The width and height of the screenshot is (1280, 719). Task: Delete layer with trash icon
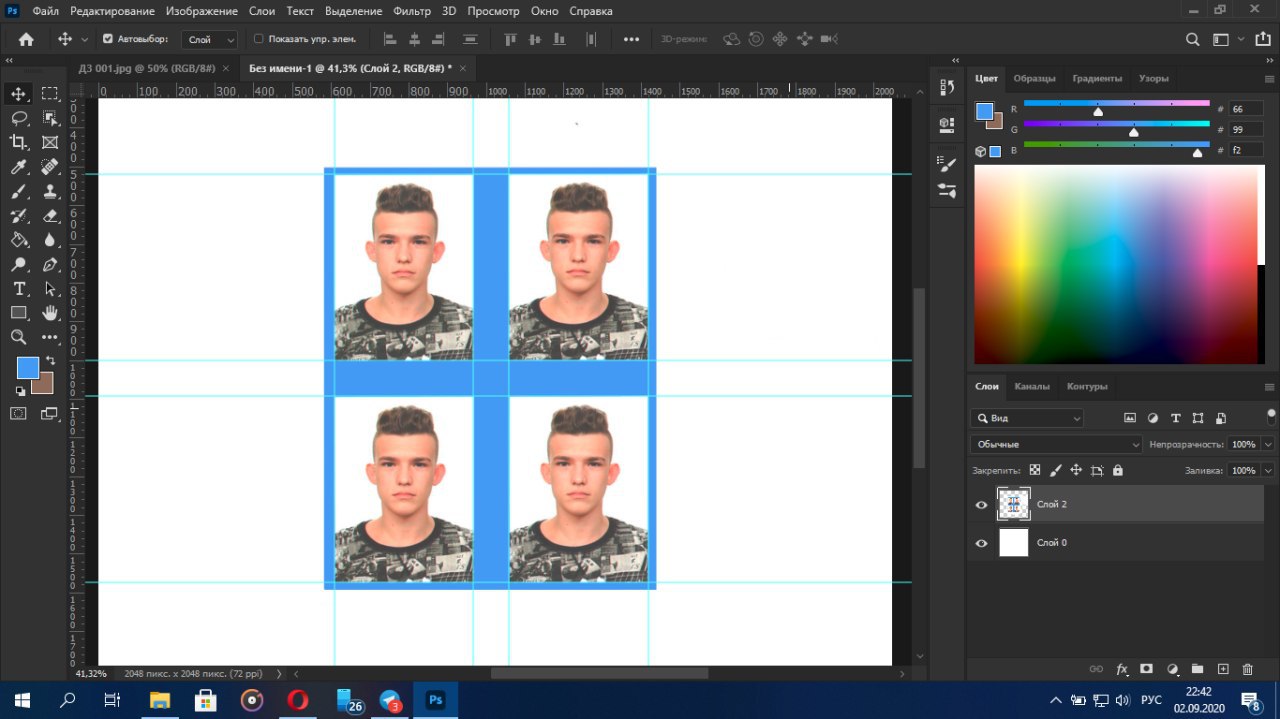pyautogui.click(x=1247, y=669)
